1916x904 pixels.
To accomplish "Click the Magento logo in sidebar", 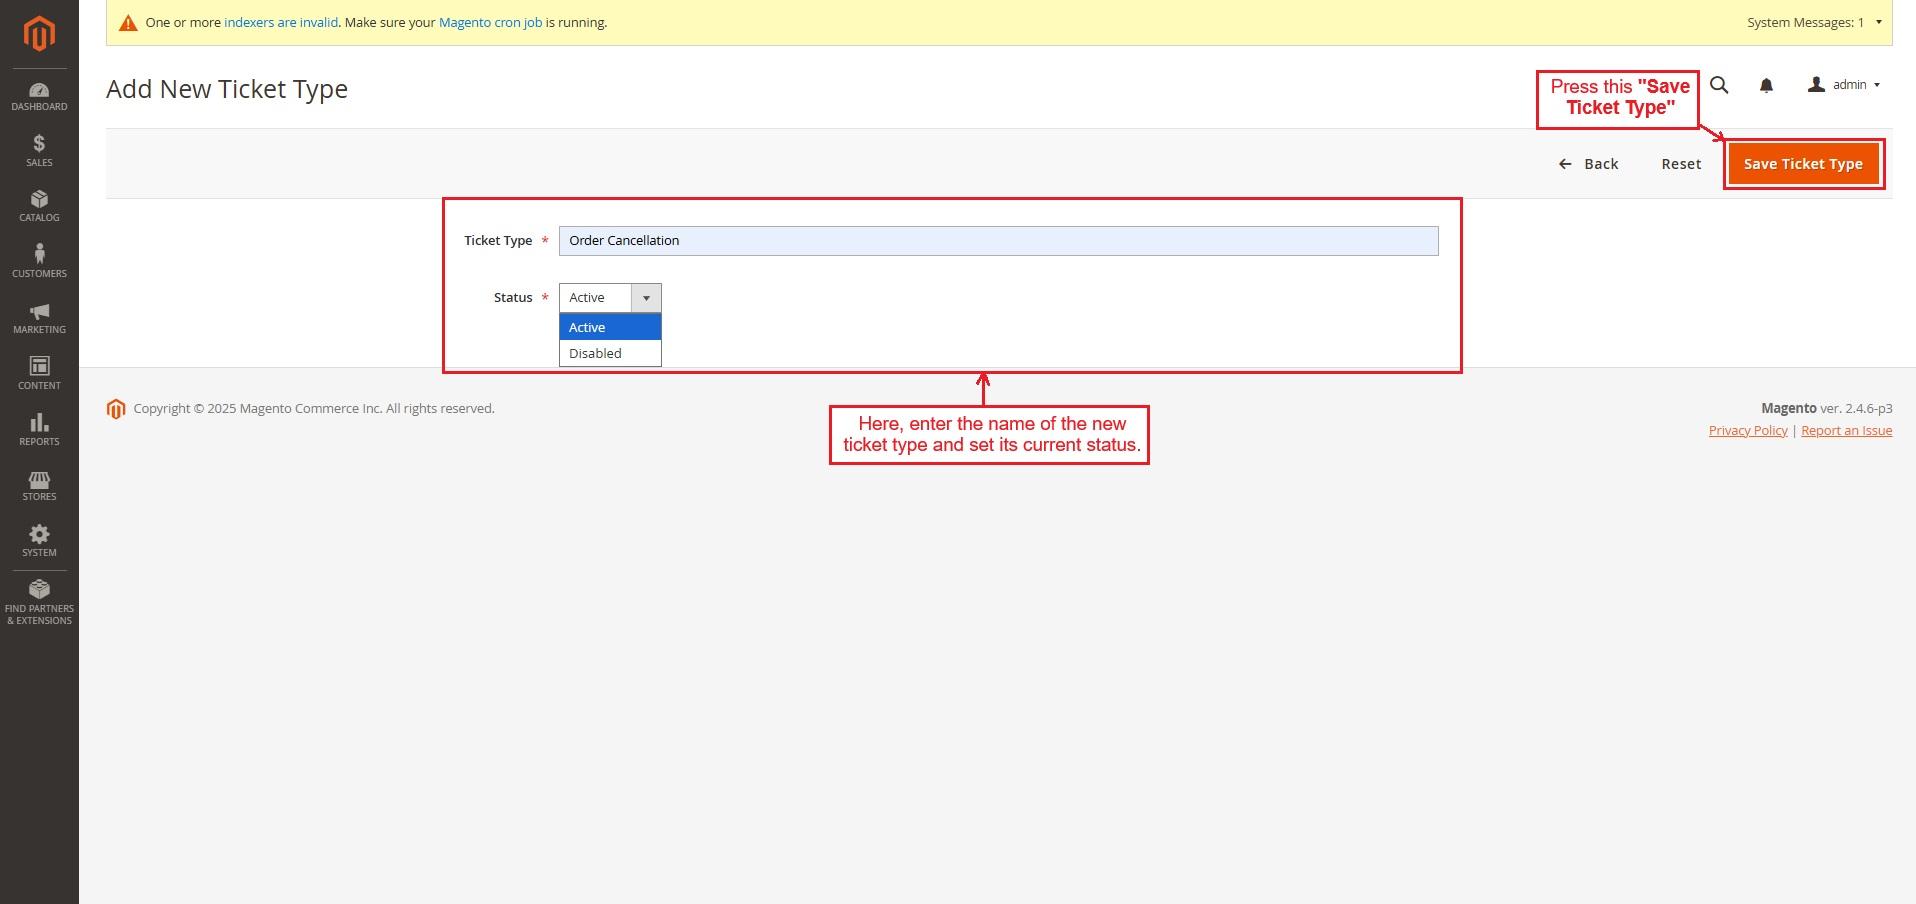I will pyautogui.click(x=39, y=34).
